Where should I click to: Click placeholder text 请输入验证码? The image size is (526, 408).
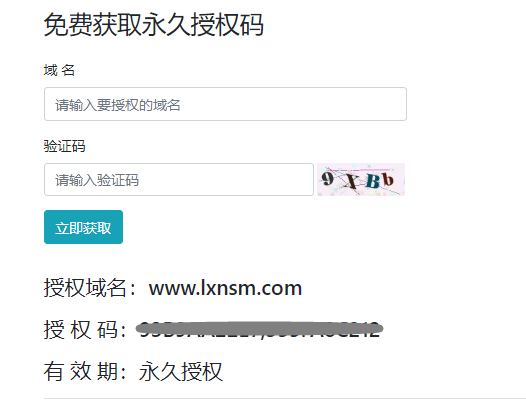click(97, 180)
